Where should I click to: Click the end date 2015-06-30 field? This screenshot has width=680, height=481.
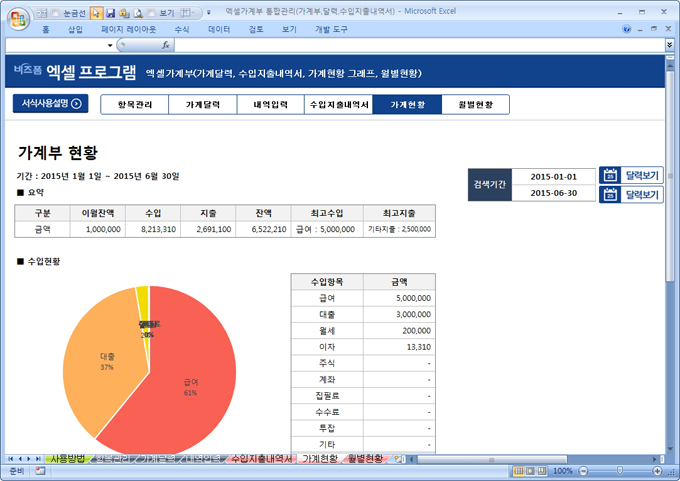click(553, 193)
